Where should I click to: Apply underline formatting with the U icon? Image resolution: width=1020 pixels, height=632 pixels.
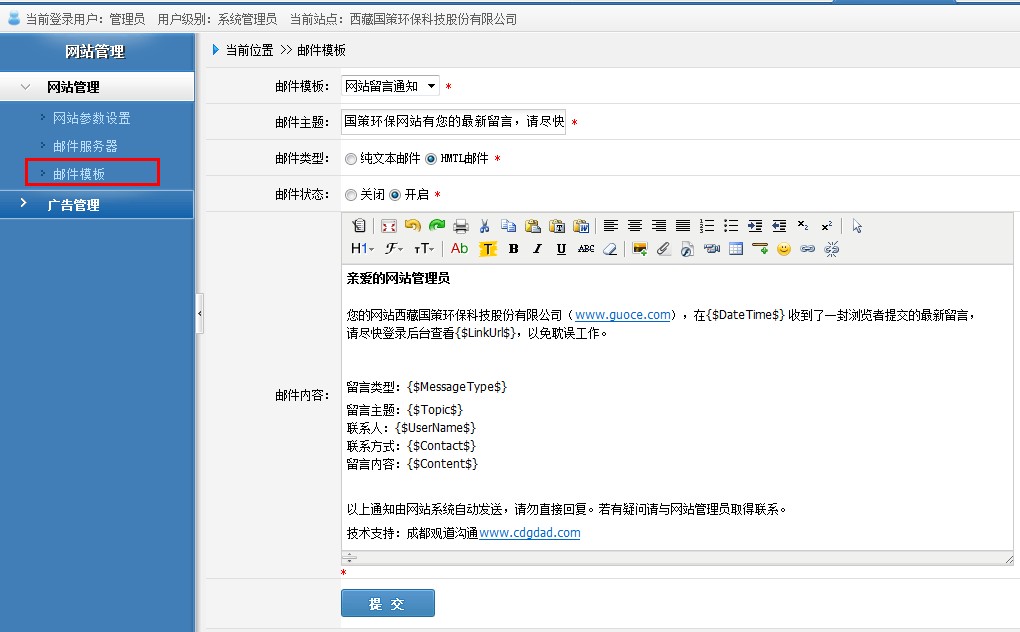point(561,249)
